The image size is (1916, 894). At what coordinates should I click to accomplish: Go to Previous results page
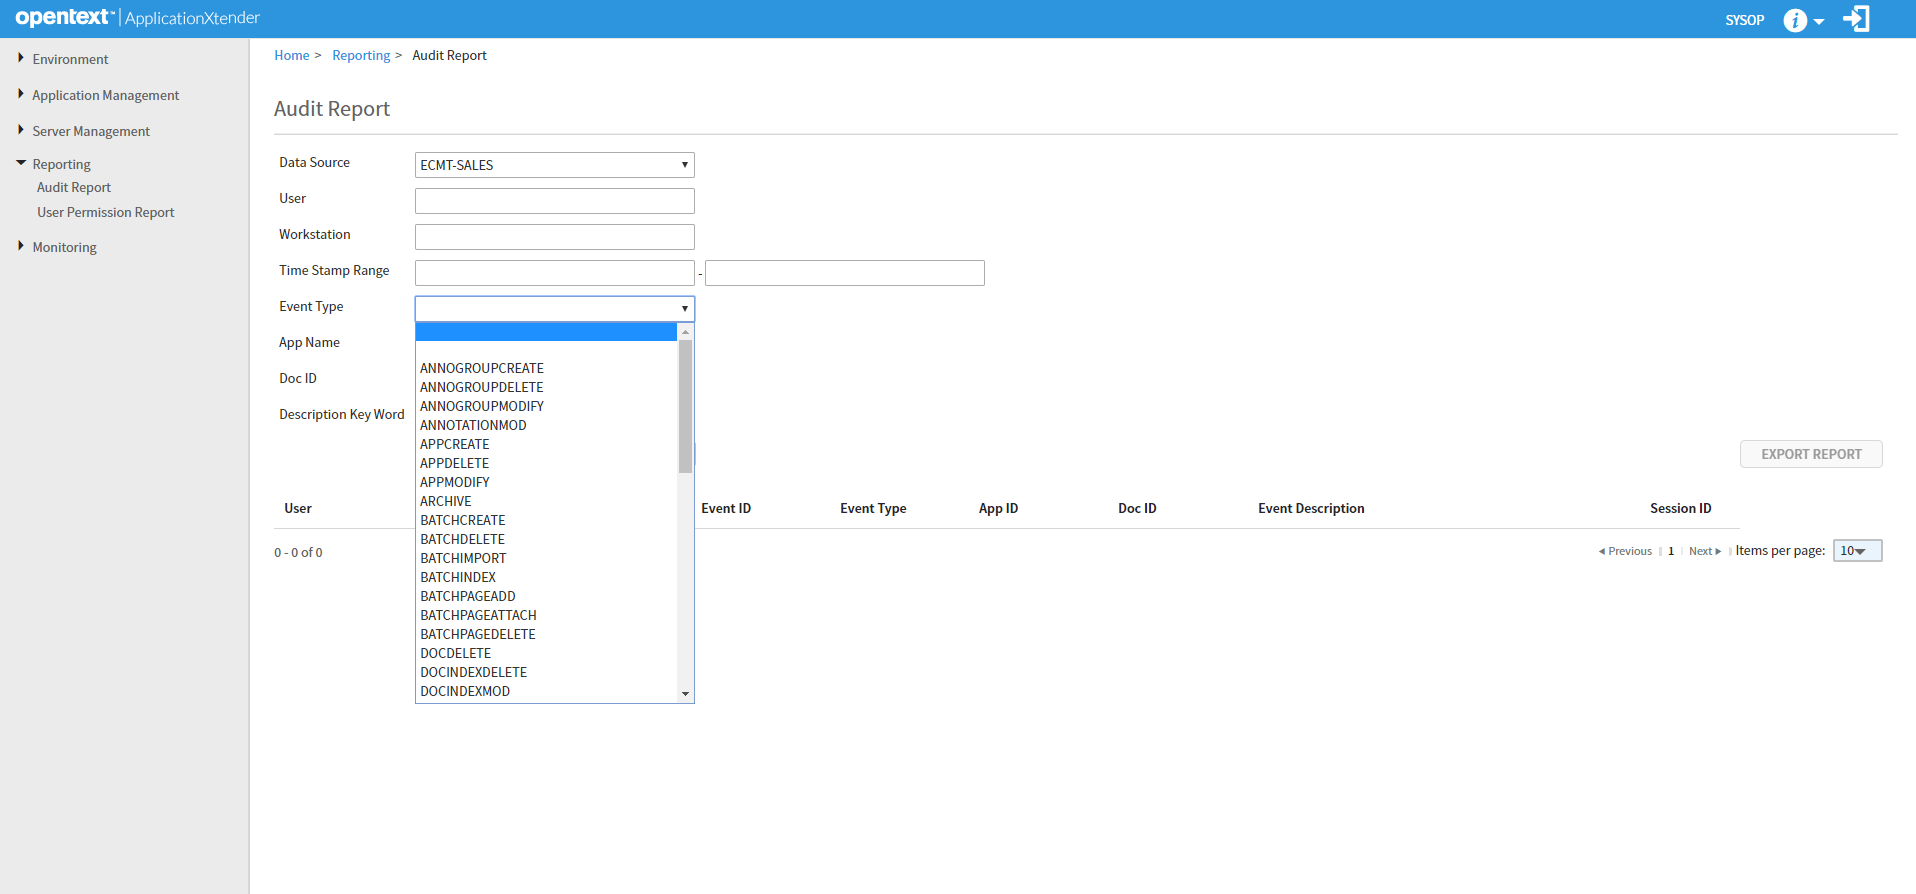click(1625, 551)
